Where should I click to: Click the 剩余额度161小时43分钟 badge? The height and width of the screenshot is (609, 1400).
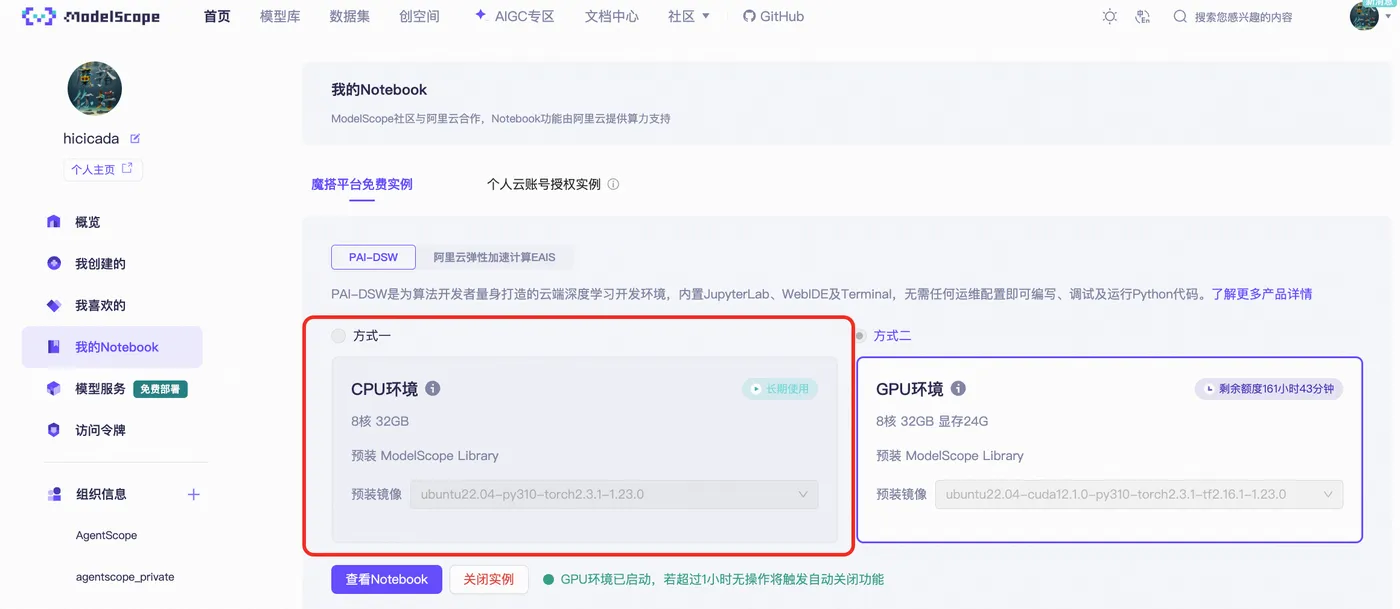tap(1269, 388)
